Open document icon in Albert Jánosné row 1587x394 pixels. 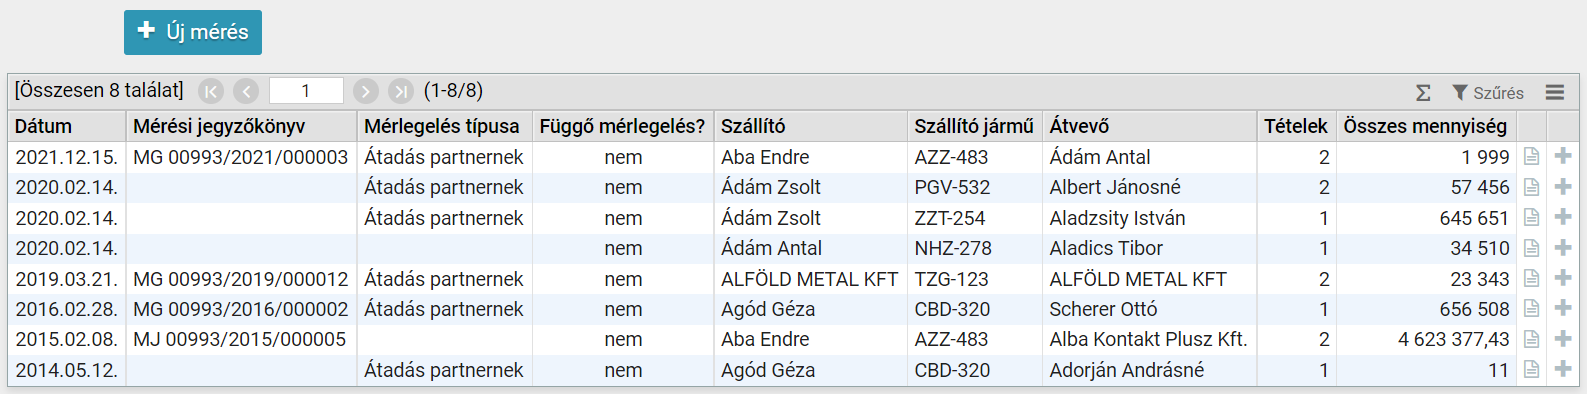click(x=1531, y=187)
